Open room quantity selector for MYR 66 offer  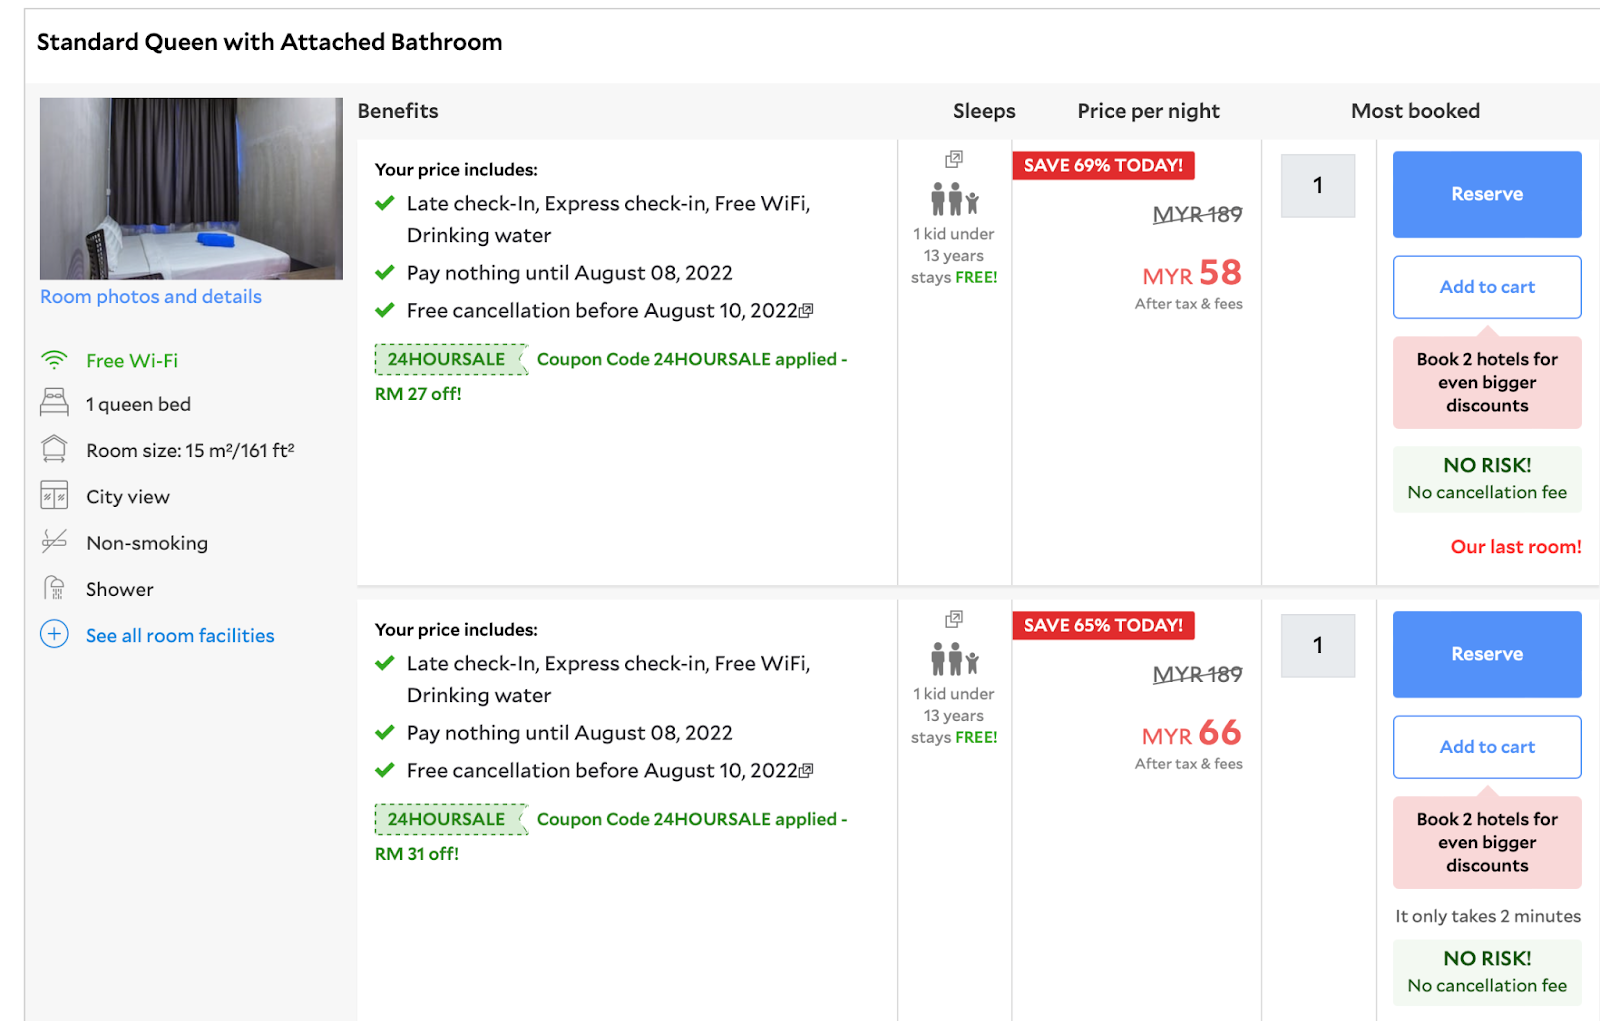1318,646
